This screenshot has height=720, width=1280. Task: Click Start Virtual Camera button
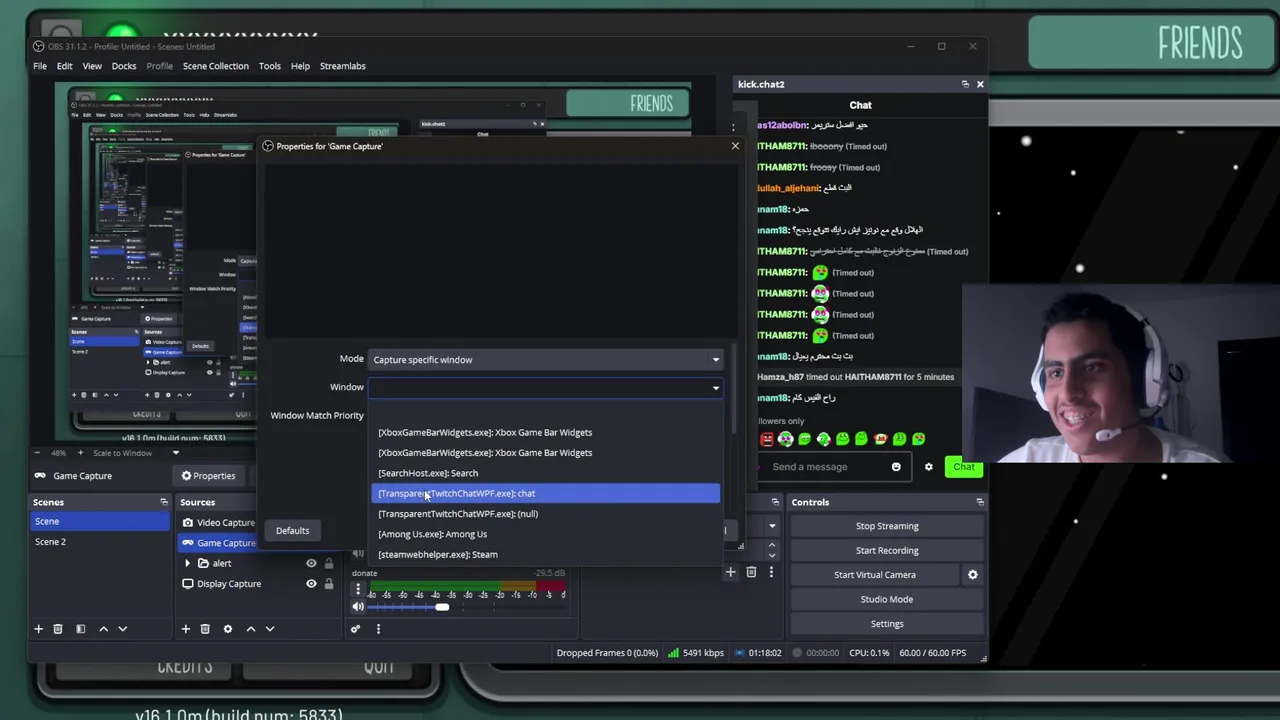[x=875, y=575]
